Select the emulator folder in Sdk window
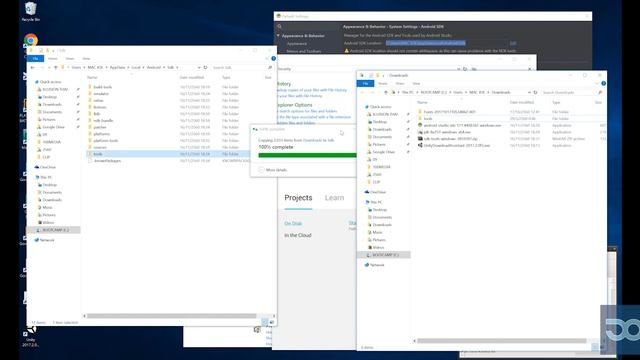 point(101,93)
